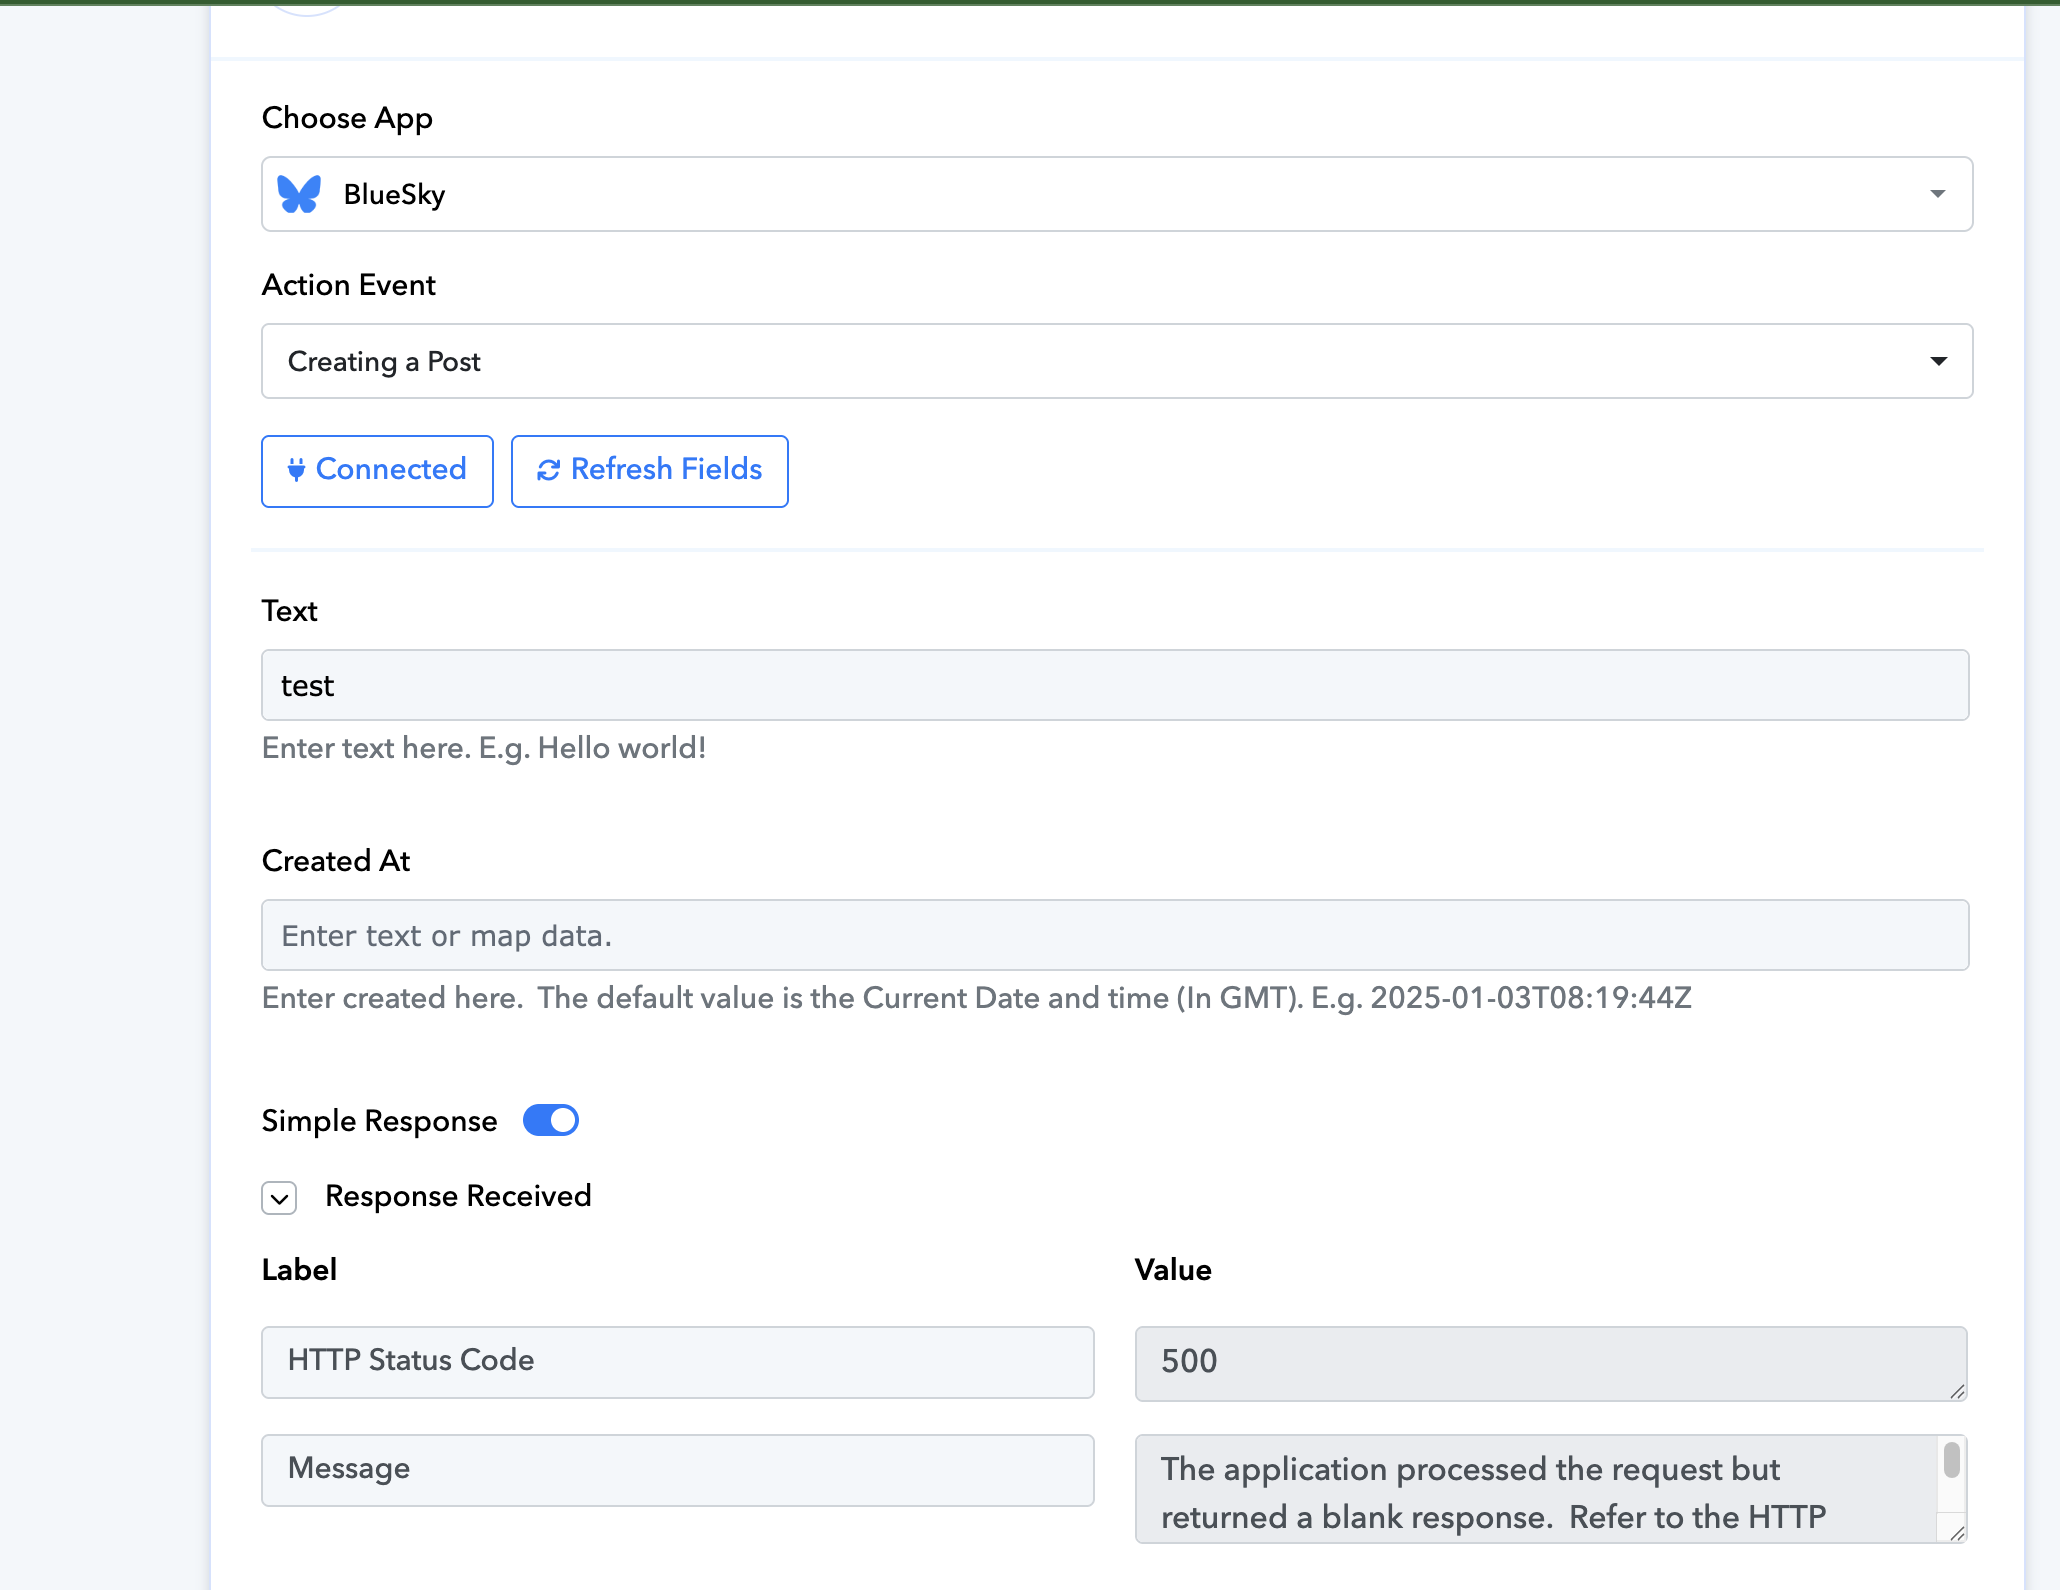Click the Action Event heading

(349, 285)
